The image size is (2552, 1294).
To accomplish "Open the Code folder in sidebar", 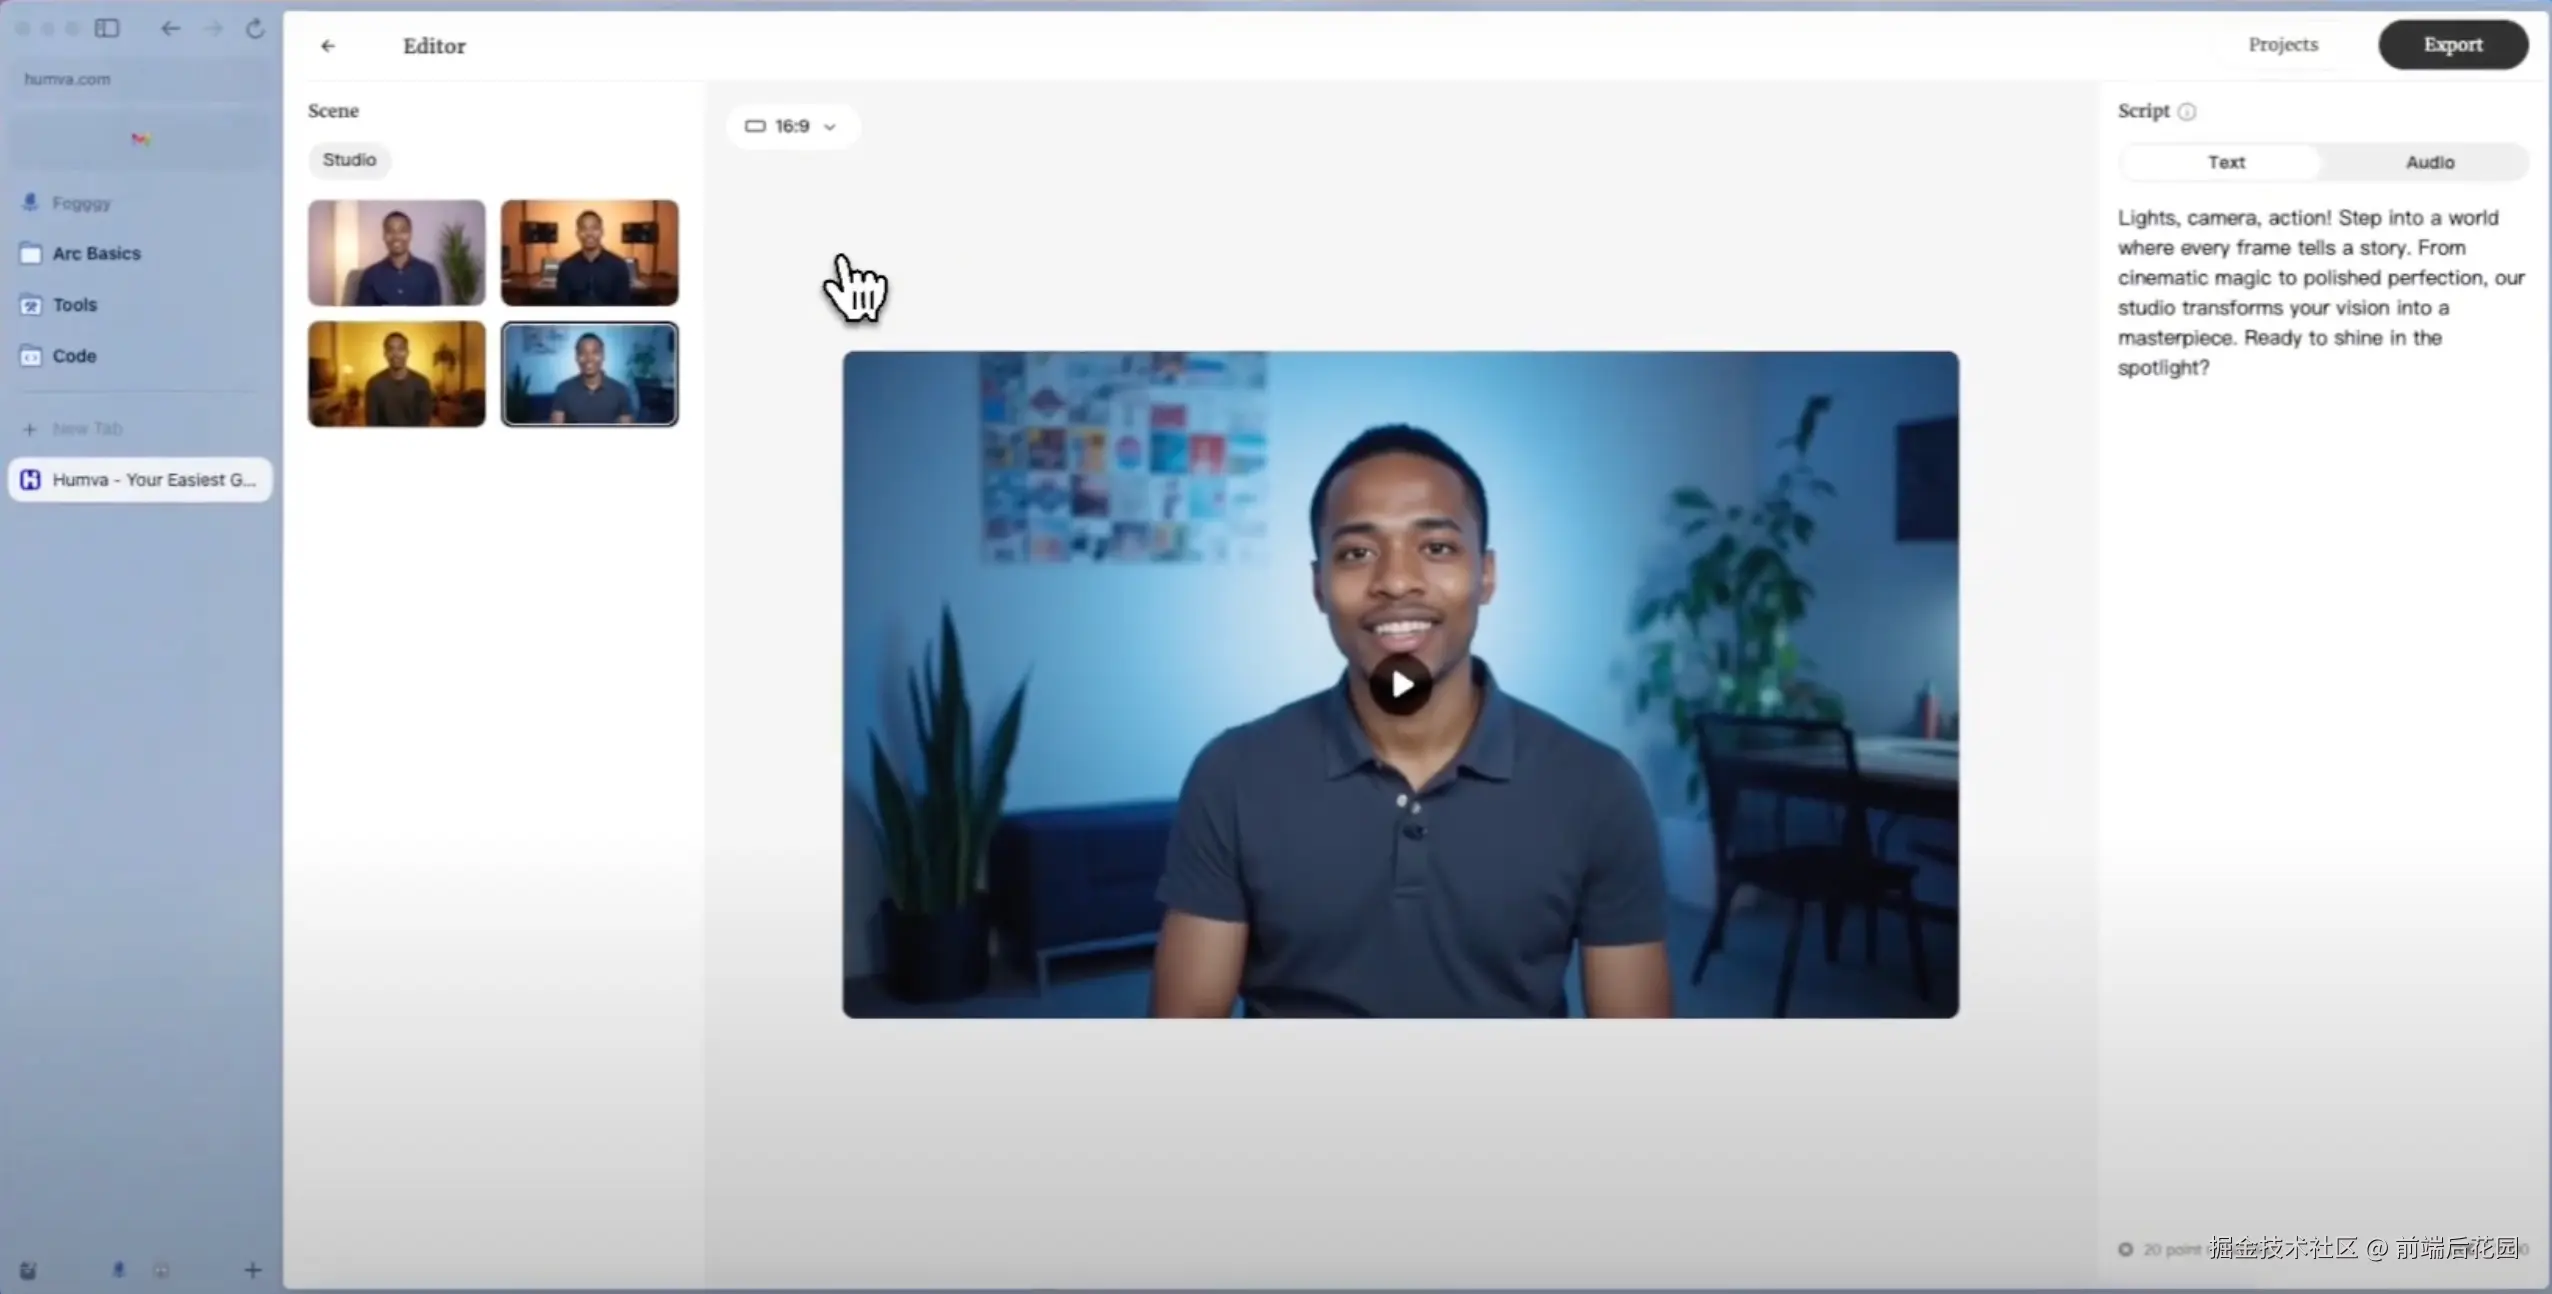I will click(74, 356).
